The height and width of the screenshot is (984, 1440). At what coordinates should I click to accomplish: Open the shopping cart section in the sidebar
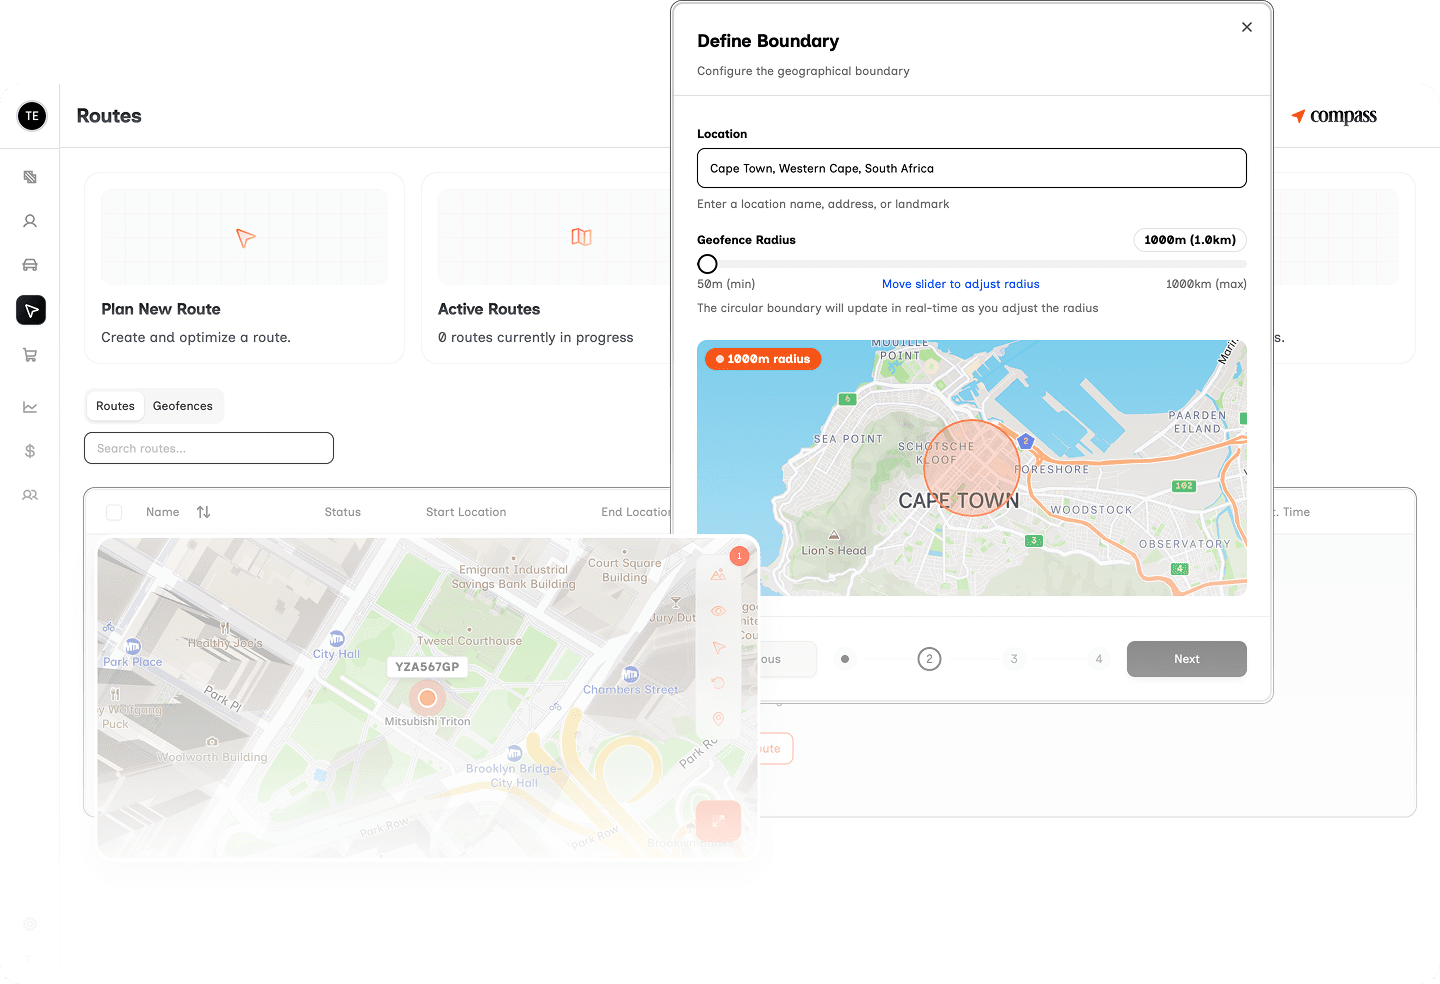click(x=30, y=355)
